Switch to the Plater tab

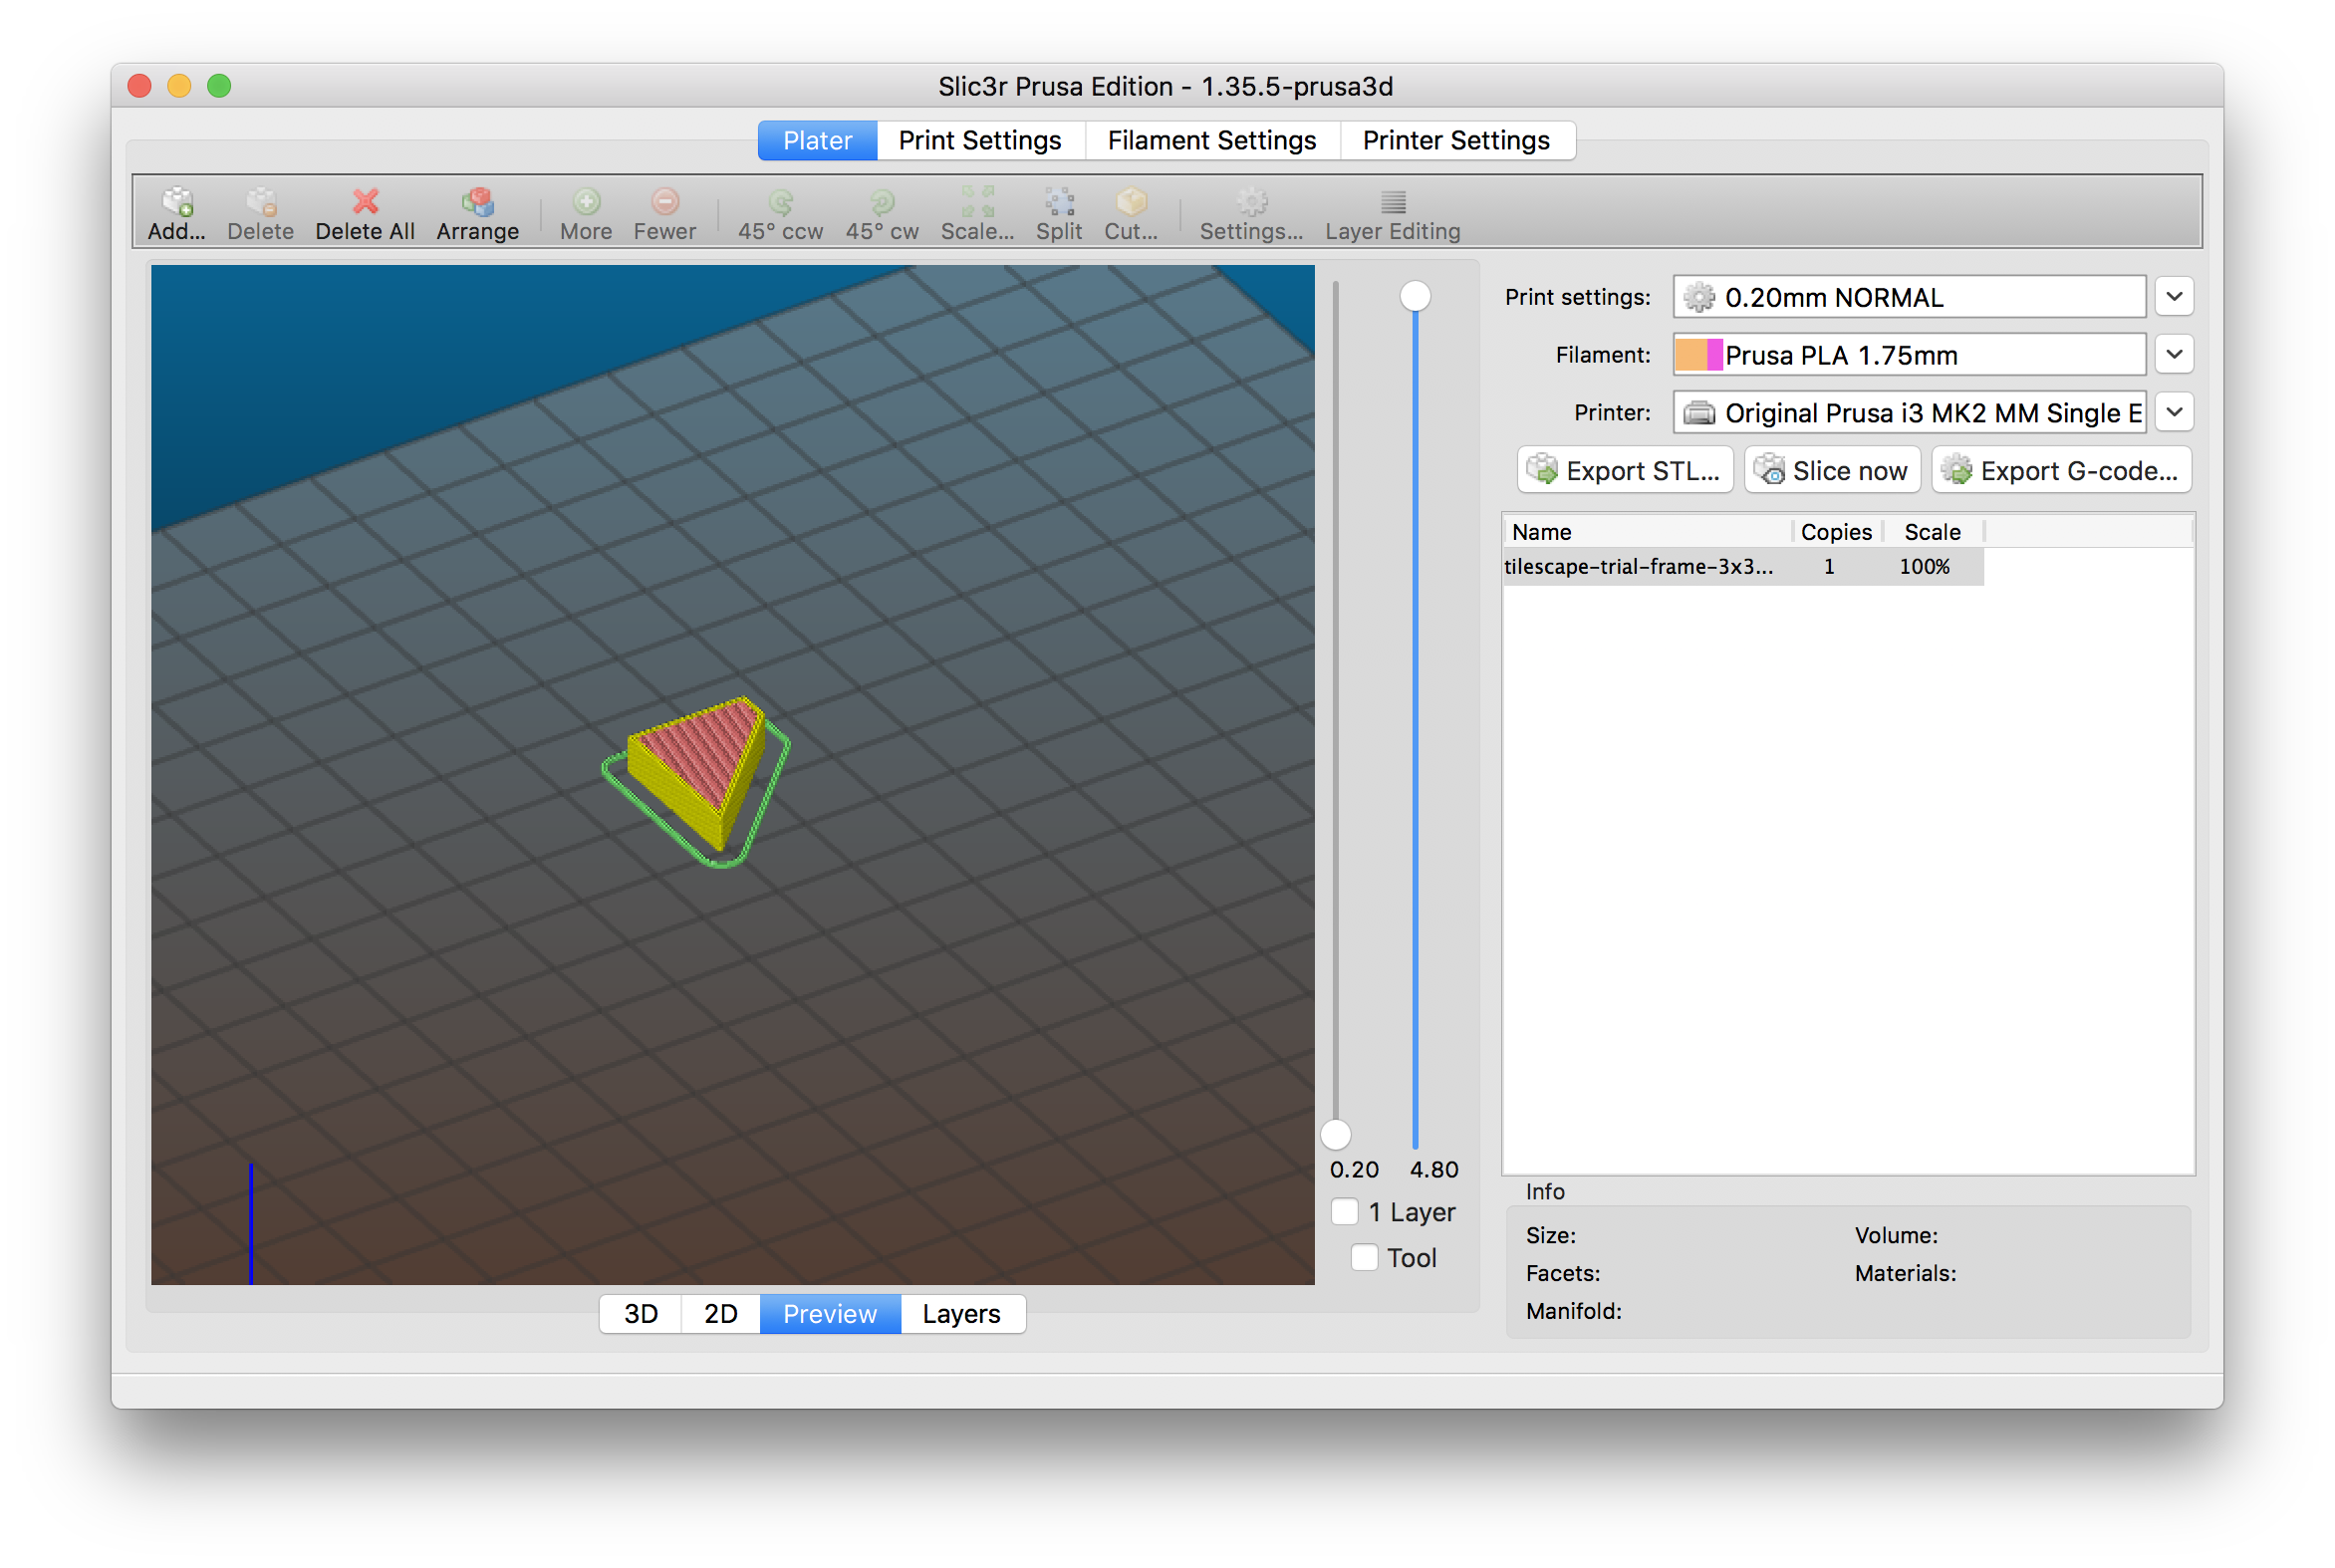pos(817,140)
